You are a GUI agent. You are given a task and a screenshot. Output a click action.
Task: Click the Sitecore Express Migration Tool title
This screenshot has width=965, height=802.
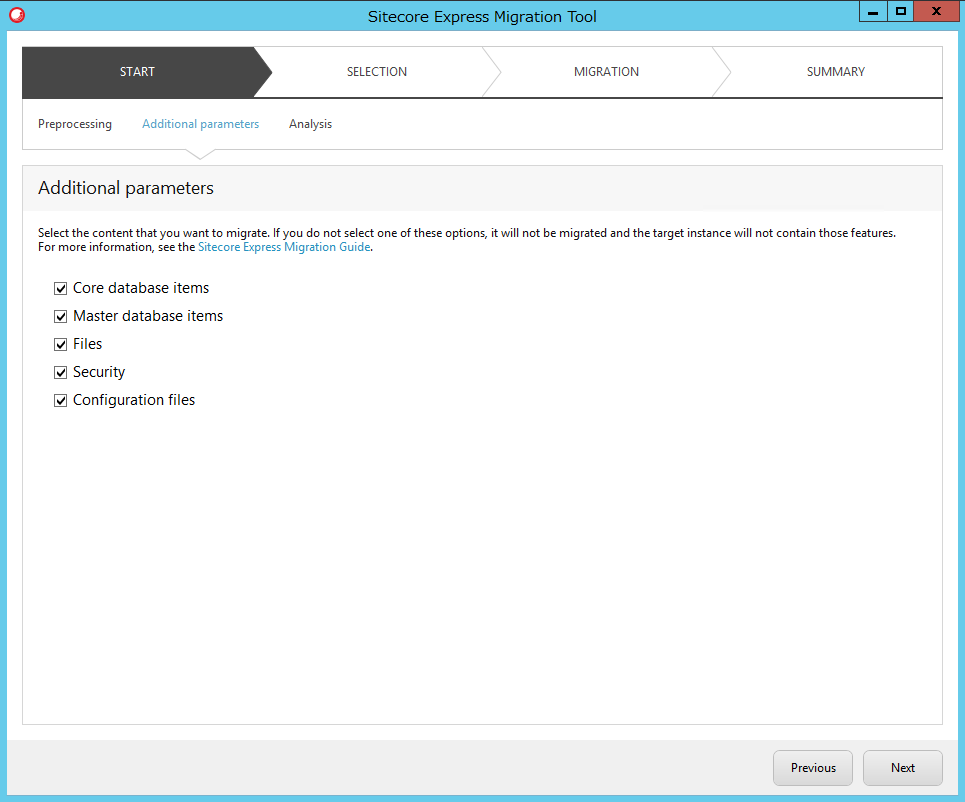pyautogui.click(x=482, y=17)
